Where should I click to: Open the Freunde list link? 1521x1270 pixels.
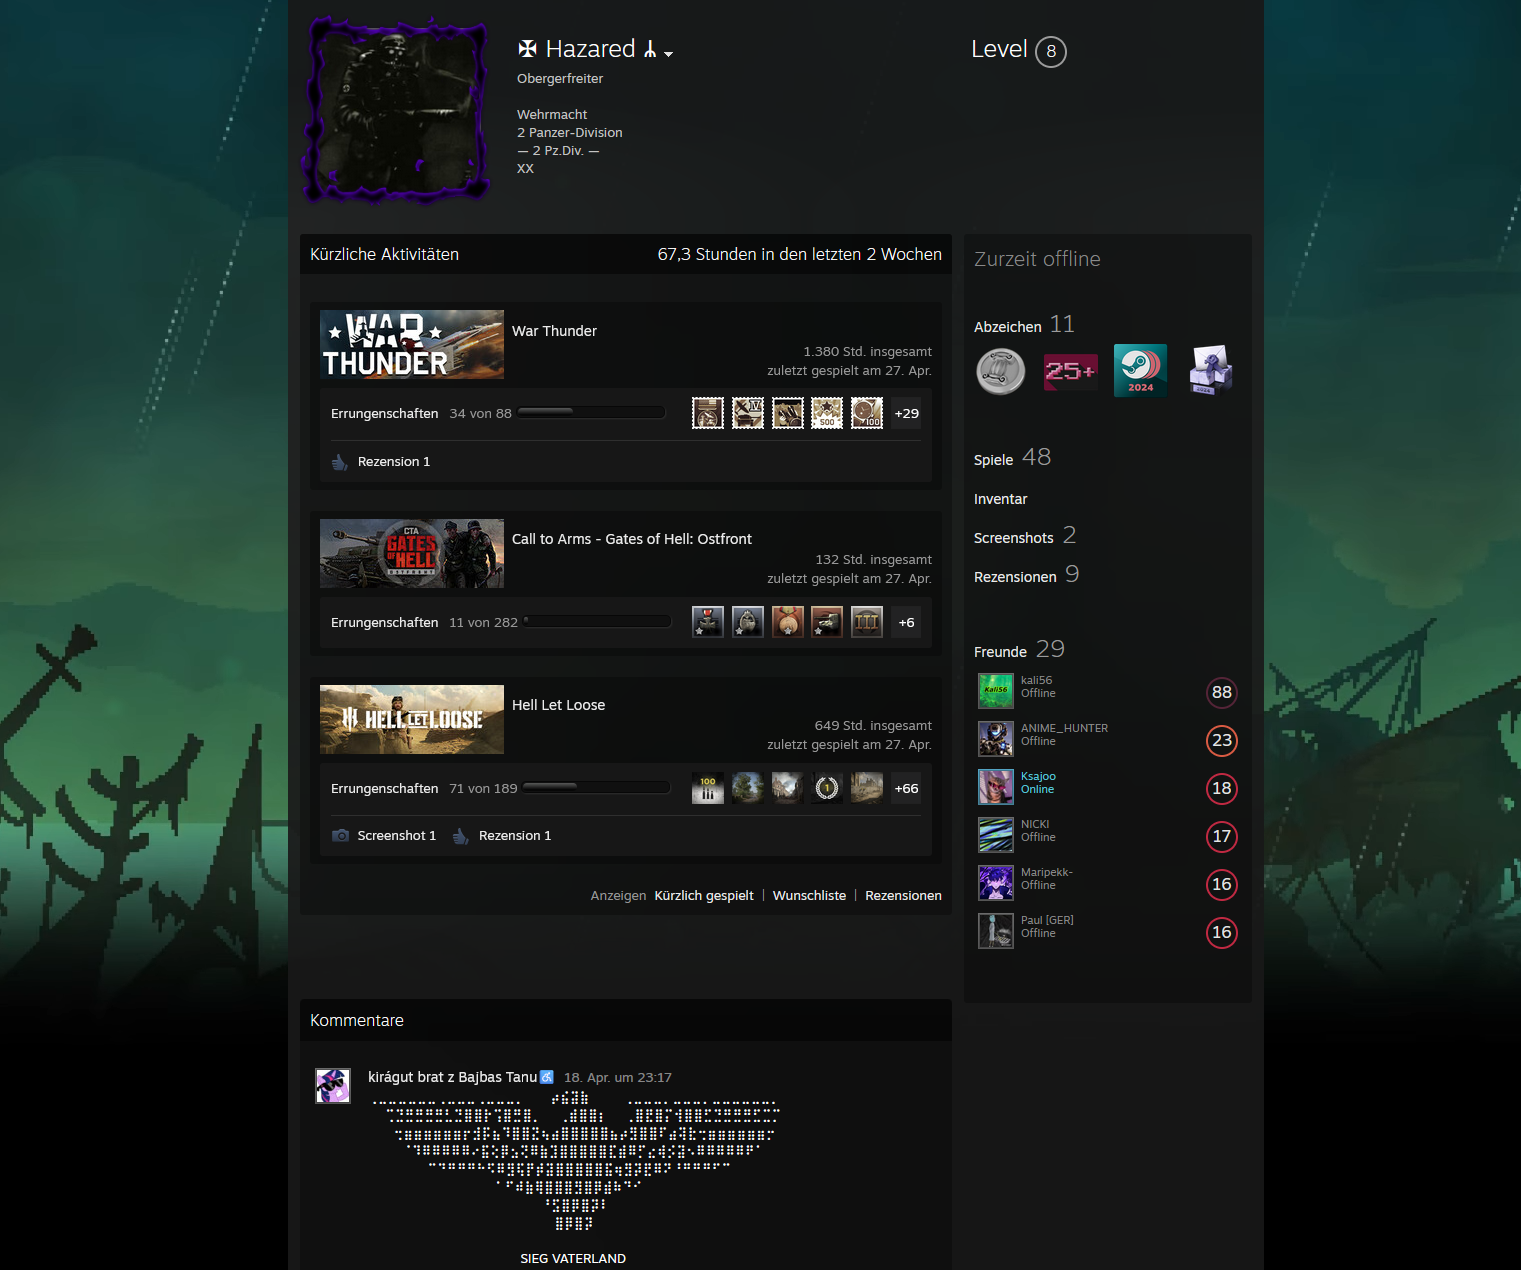[1000, 652]
